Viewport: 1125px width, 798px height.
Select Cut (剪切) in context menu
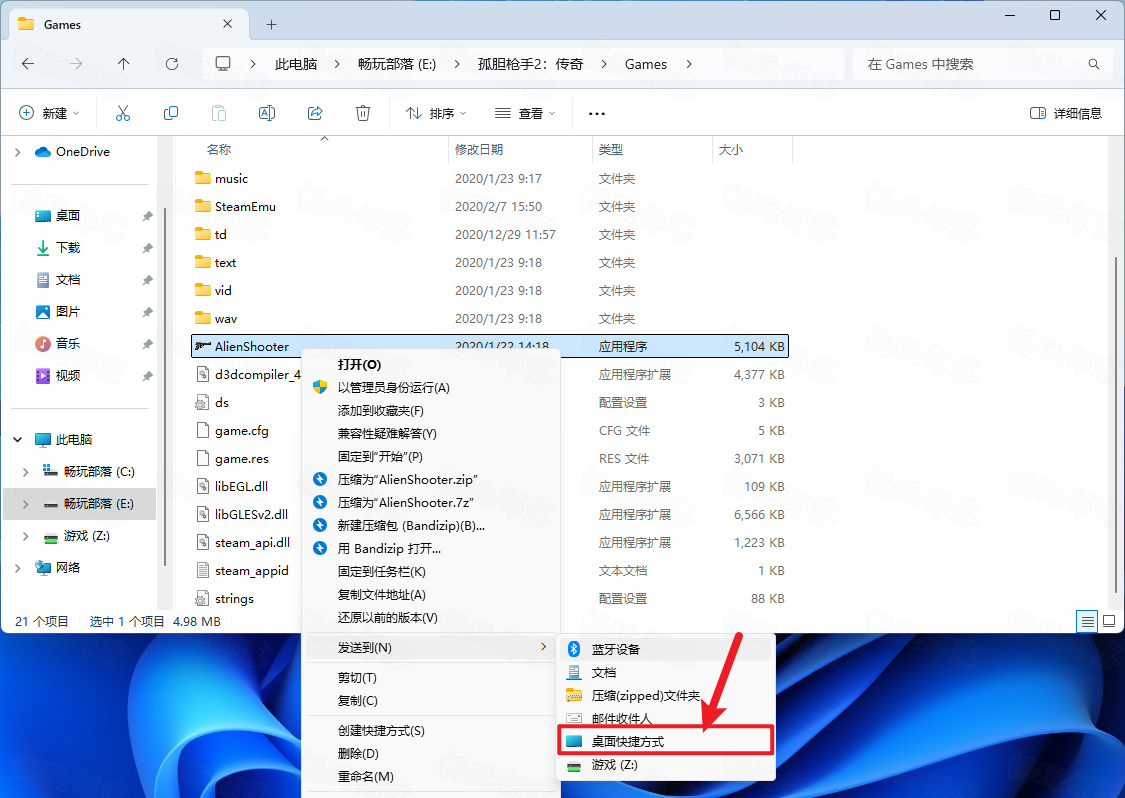tap(430, 677)
